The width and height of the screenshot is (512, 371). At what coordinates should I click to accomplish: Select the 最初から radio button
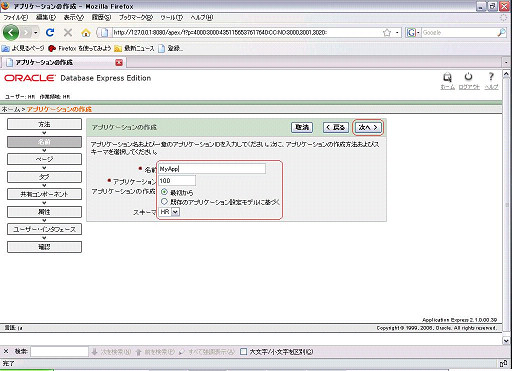click(x=164, y=192)
